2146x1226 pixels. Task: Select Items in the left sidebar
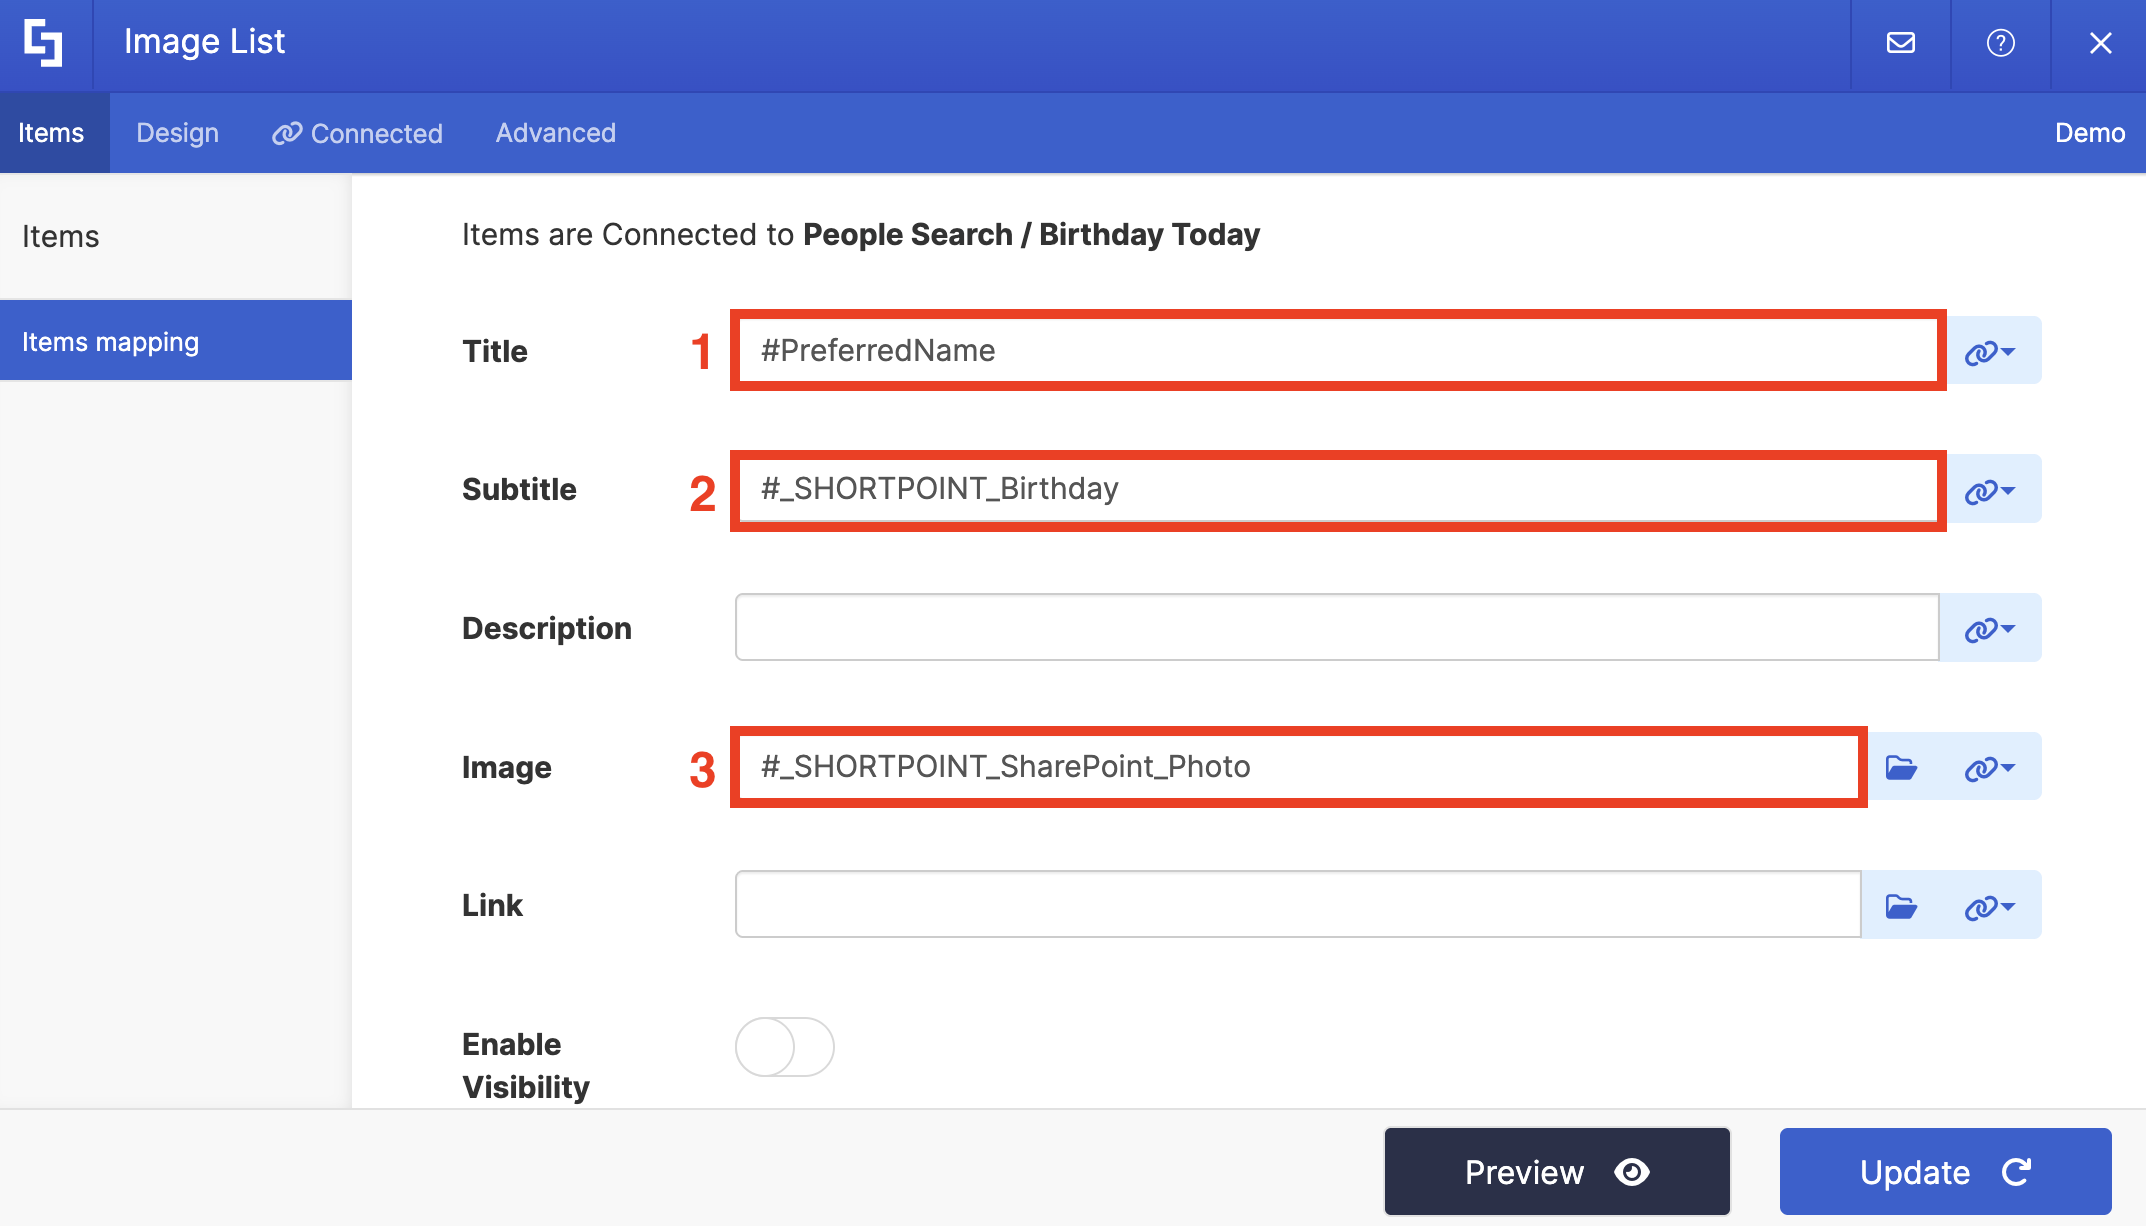pos(61,237)
